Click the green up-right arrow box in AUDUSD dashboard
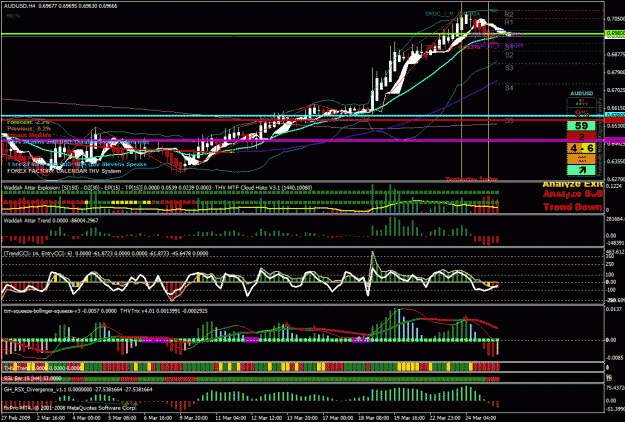This screenshot has width=625, height=422. click(x=581, y=171)
